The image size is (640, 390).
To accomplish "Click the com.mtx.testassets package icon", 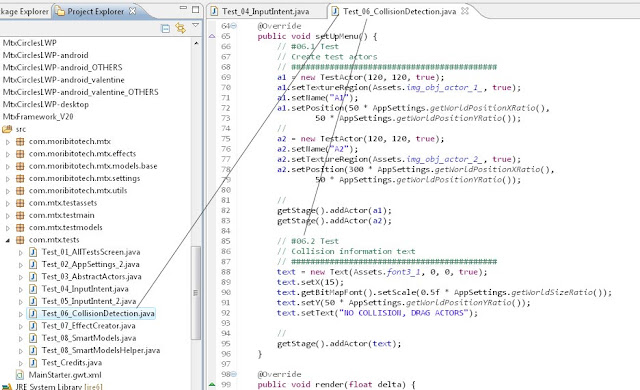I will tap(20, 203).
